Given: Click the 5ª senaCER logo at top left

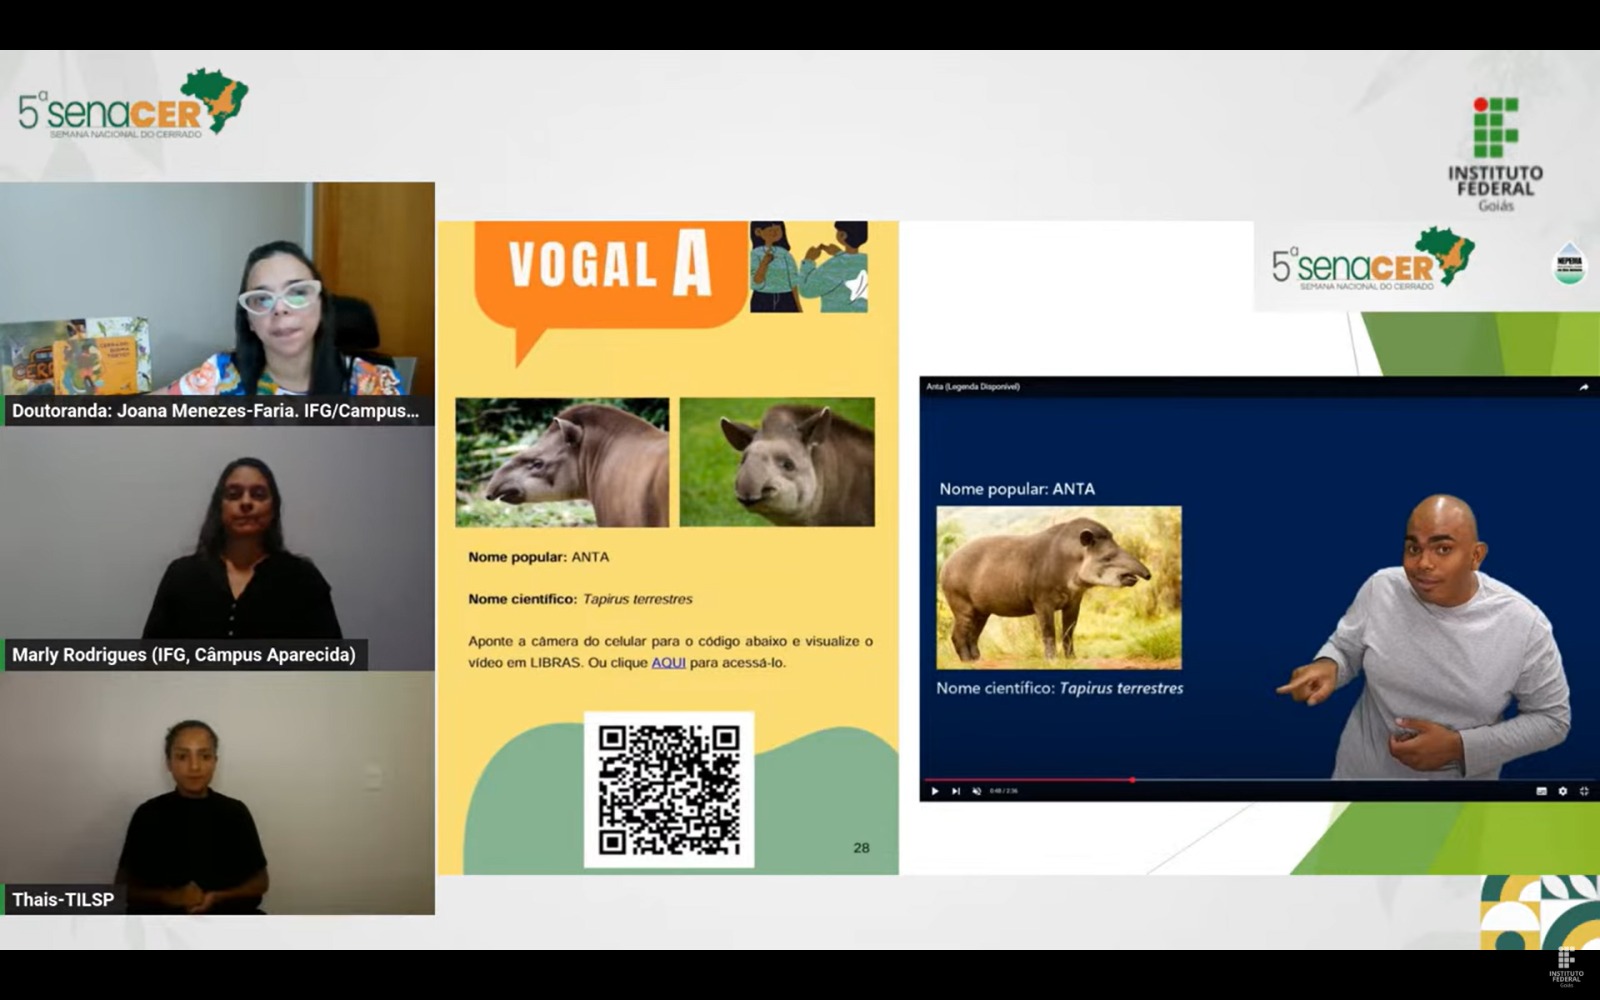Looking at the screenshot, I should click(132, 106).
